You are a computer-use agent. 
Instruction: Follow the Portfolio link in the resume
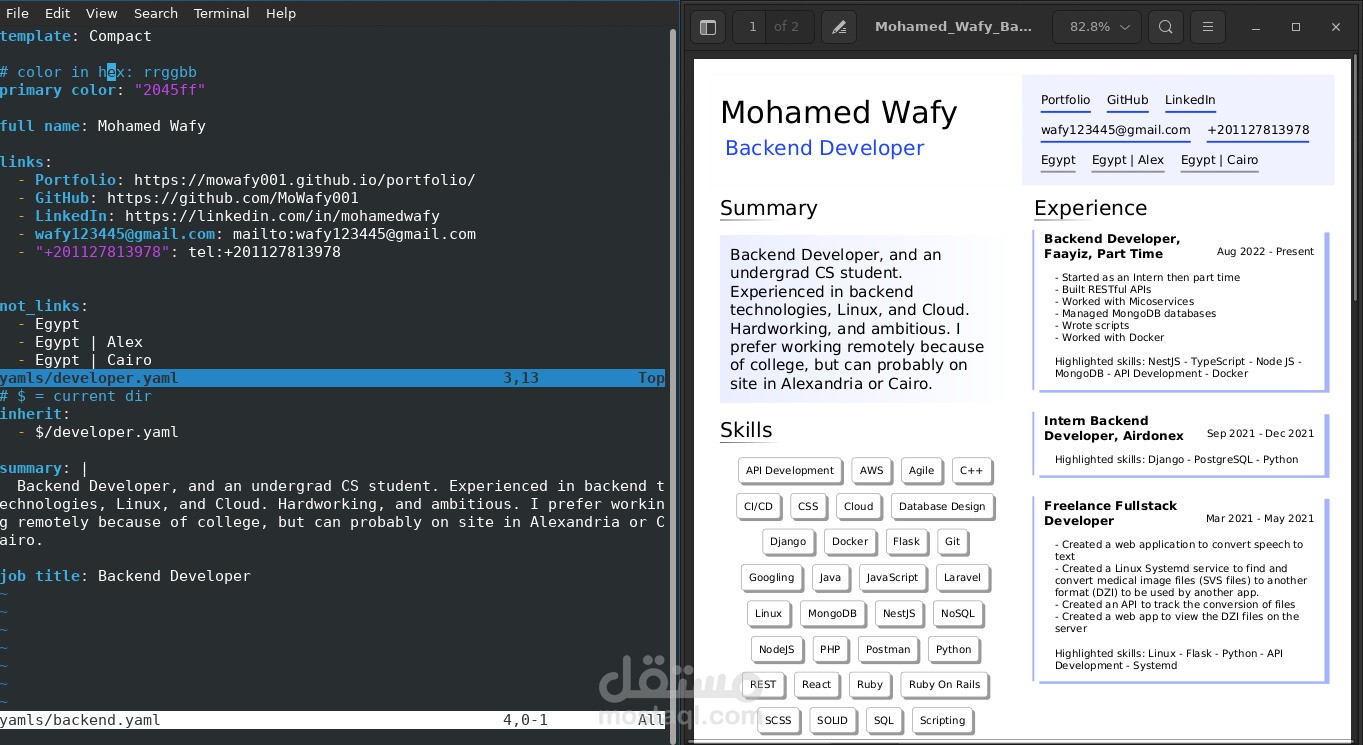tap(1065, 100)
